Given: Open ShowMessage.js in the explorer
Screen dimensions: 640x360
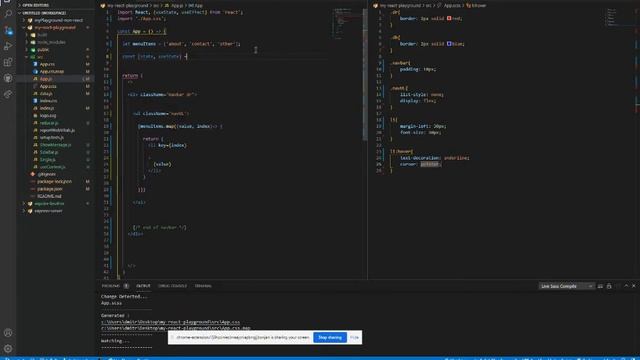Looking at the screenshot, I should coord(56,145).
